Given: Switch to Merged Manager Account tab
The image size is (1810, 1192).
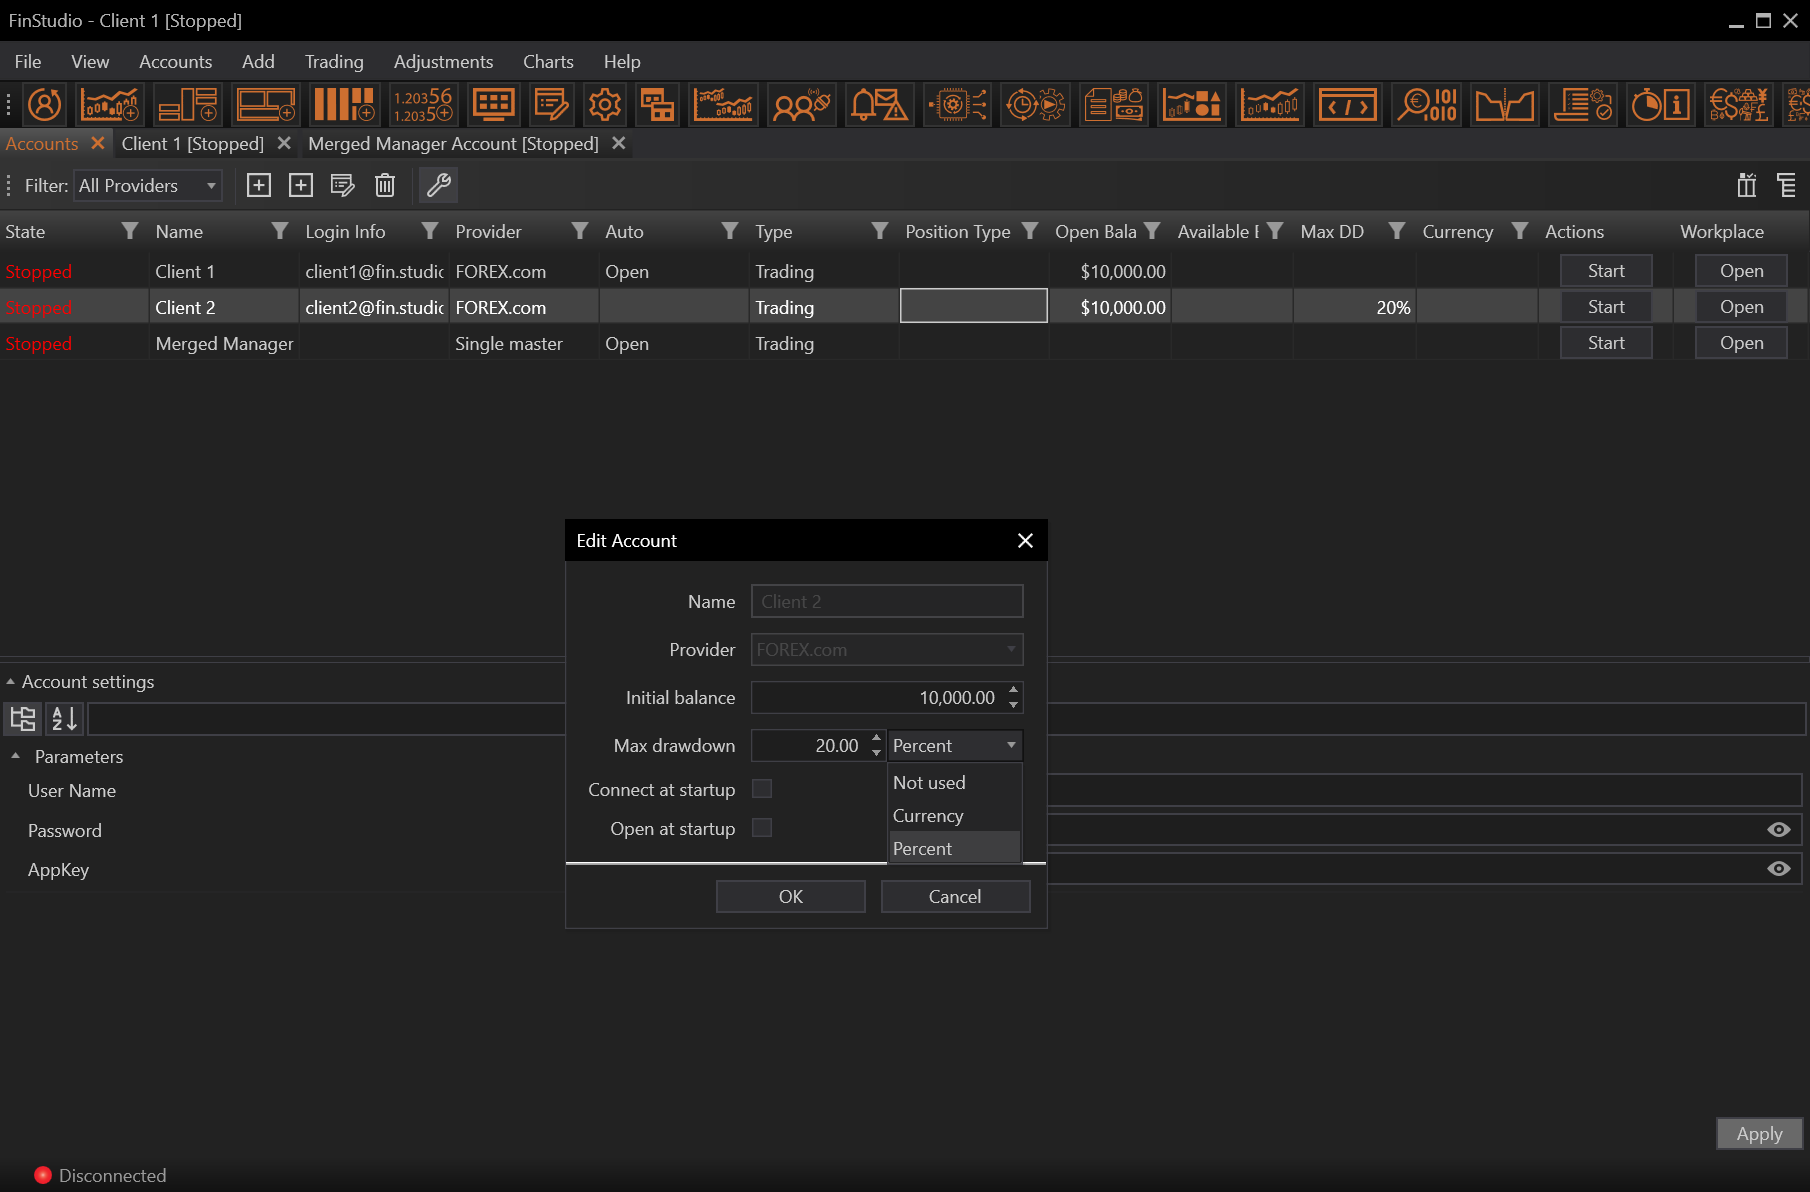Looking at the screenshot, I should click(x=453, y=144).
